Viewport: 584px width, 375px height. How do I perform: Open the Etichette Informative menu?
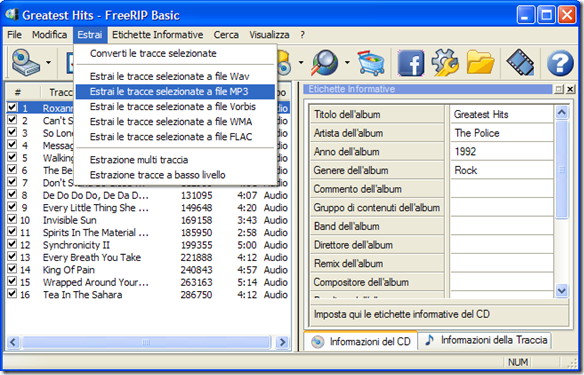(158, 35)
